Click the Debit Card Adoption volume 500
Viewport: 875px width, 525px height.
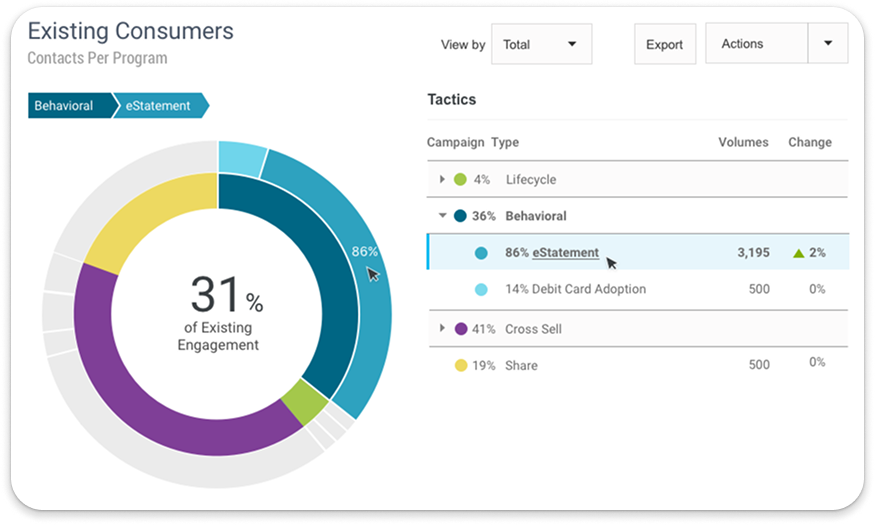(759, 289)
